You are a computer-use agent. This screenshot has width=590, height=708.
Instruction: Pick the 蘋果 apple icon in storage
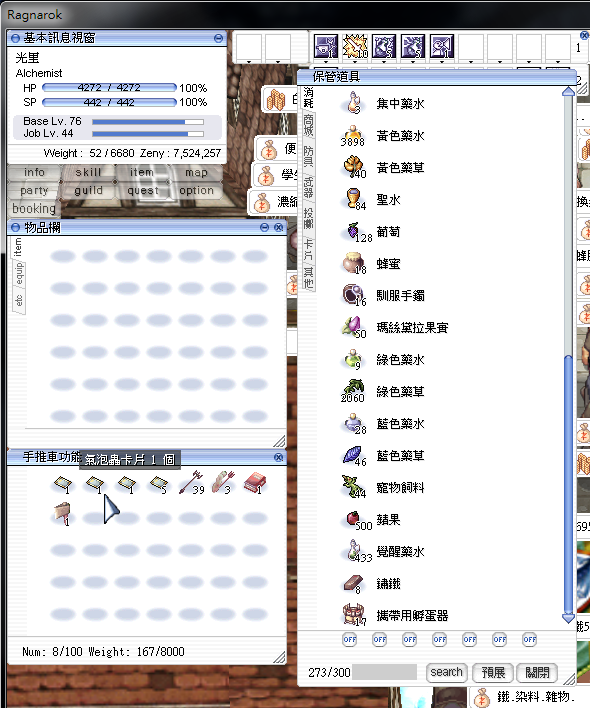[354, 519]
